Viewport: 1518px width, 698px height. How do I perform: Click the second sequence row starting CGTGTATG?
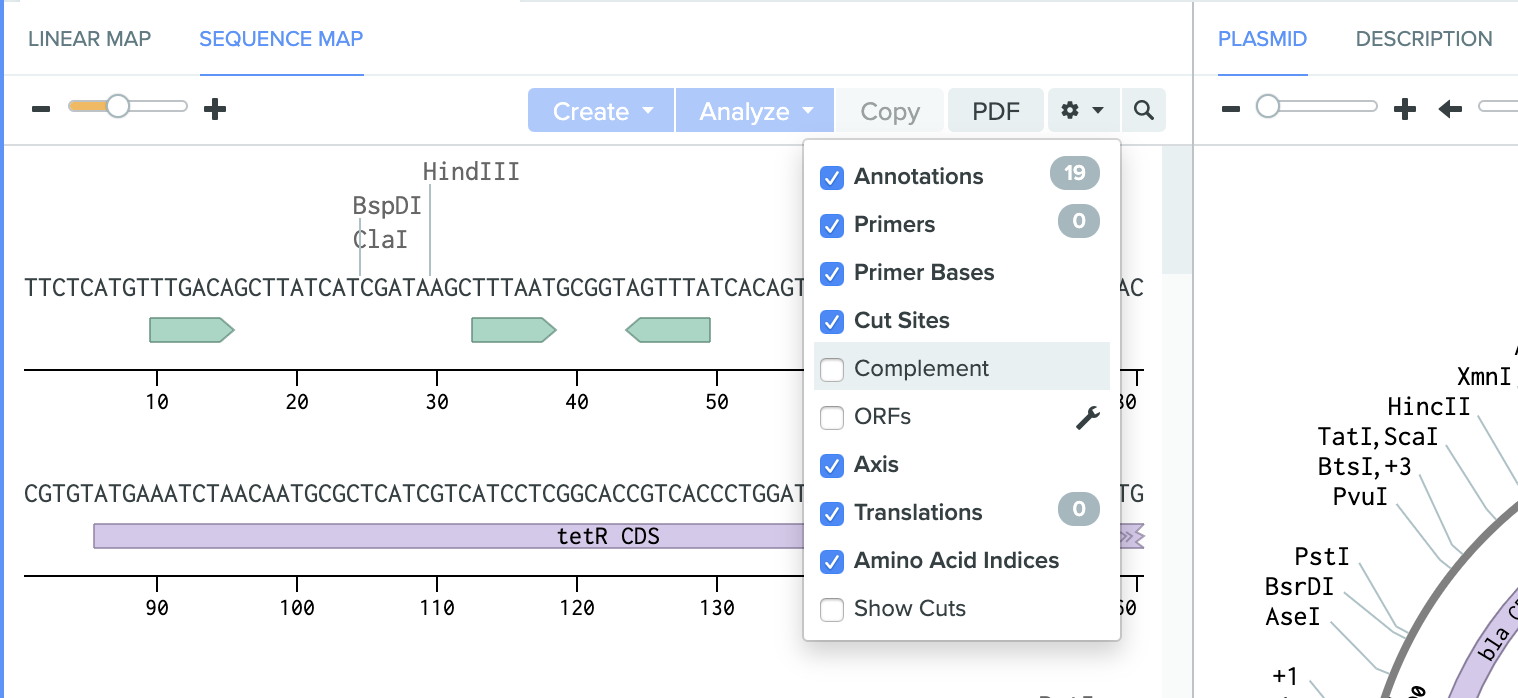[x=584, y=494]
